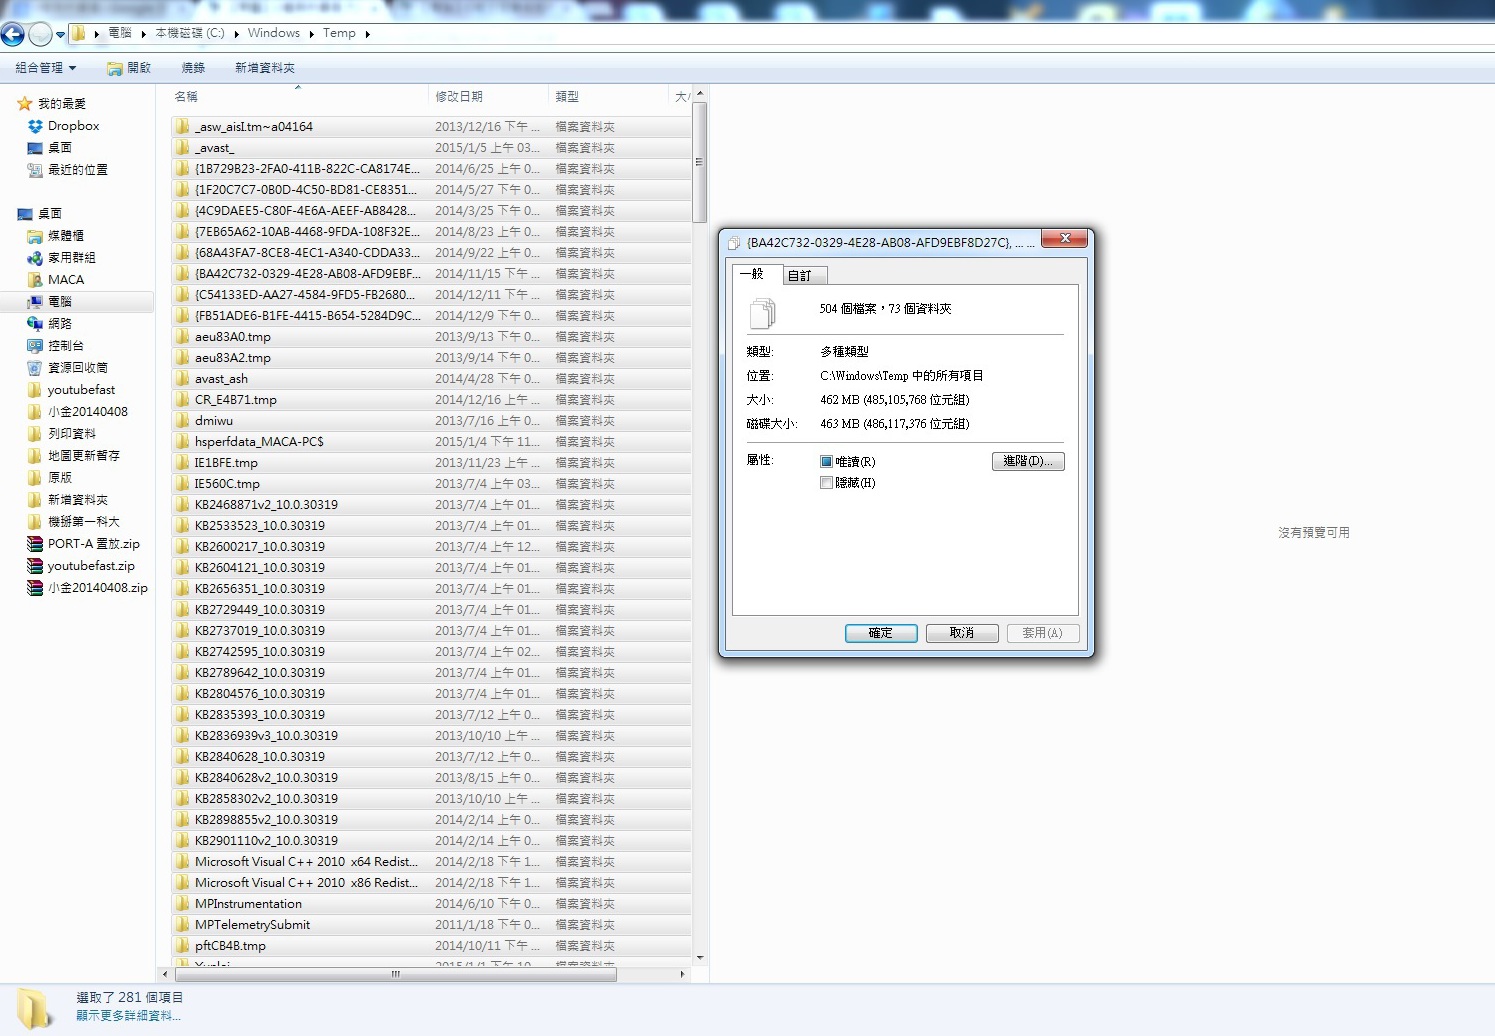
Task: Expand the path arrow after Temp in address bar
Action: click(368, 34)
